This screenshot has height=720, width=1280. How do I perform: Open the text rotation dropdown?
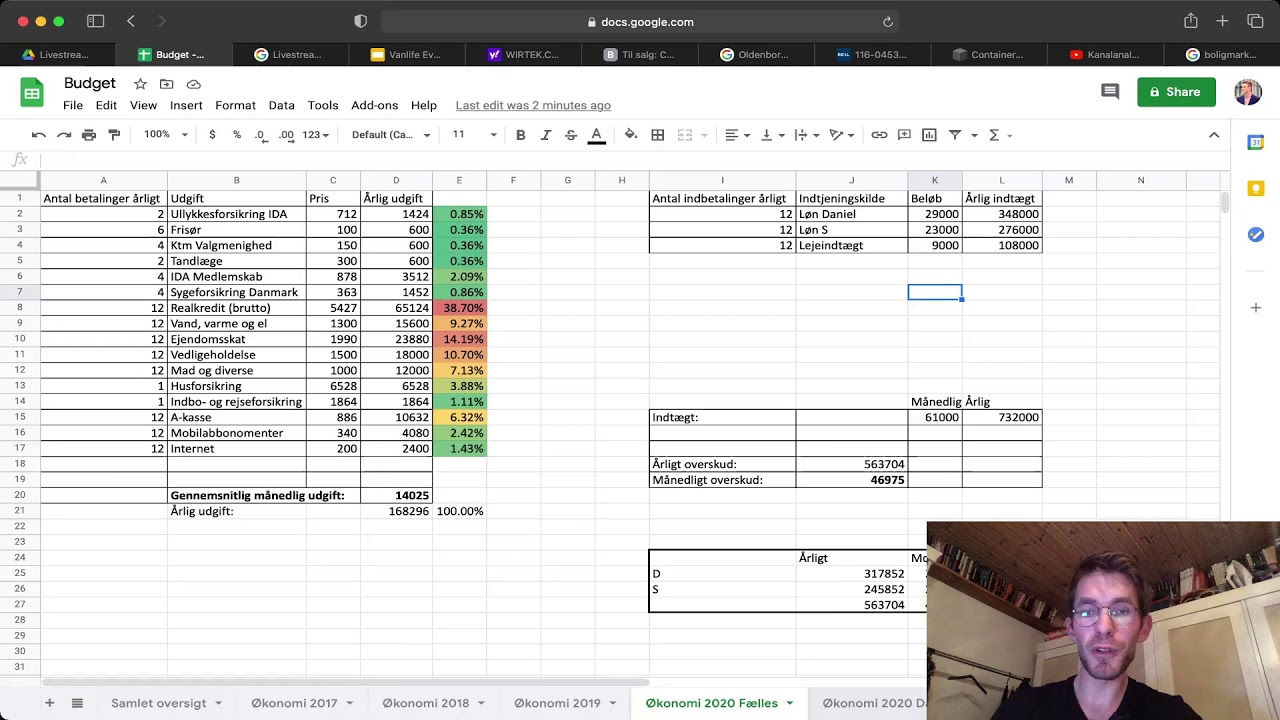click(x=842, y=135)
